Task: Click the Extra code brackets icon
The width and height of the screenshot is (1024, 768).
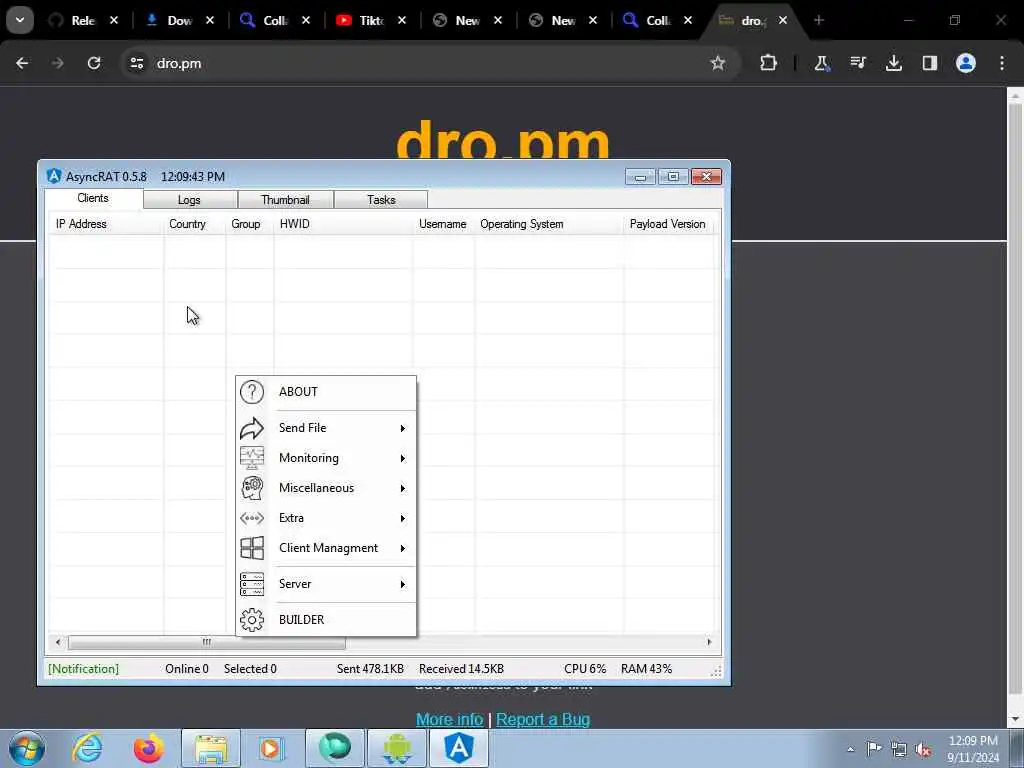Action: (x=251, y=518)
